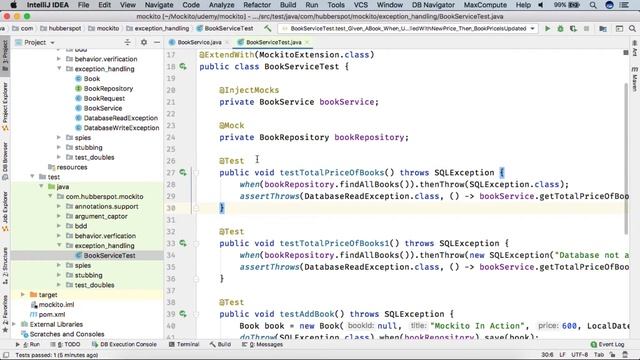Open the VCS menu
The width and height of the screenshot is (640, 360).
[360, 5]
